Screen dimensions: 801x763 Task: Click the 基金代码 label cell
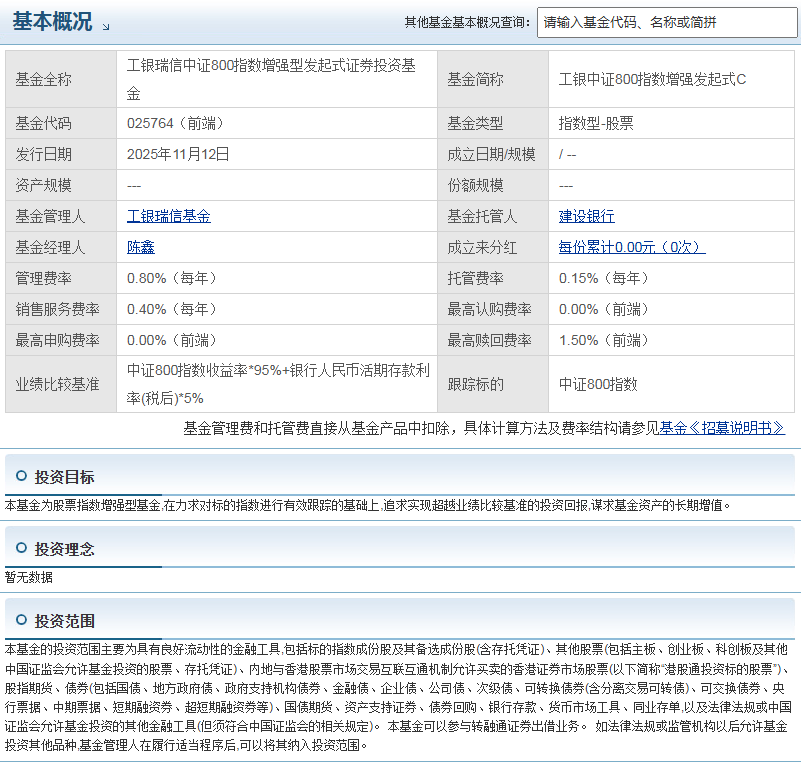click(x=61, y=123)
